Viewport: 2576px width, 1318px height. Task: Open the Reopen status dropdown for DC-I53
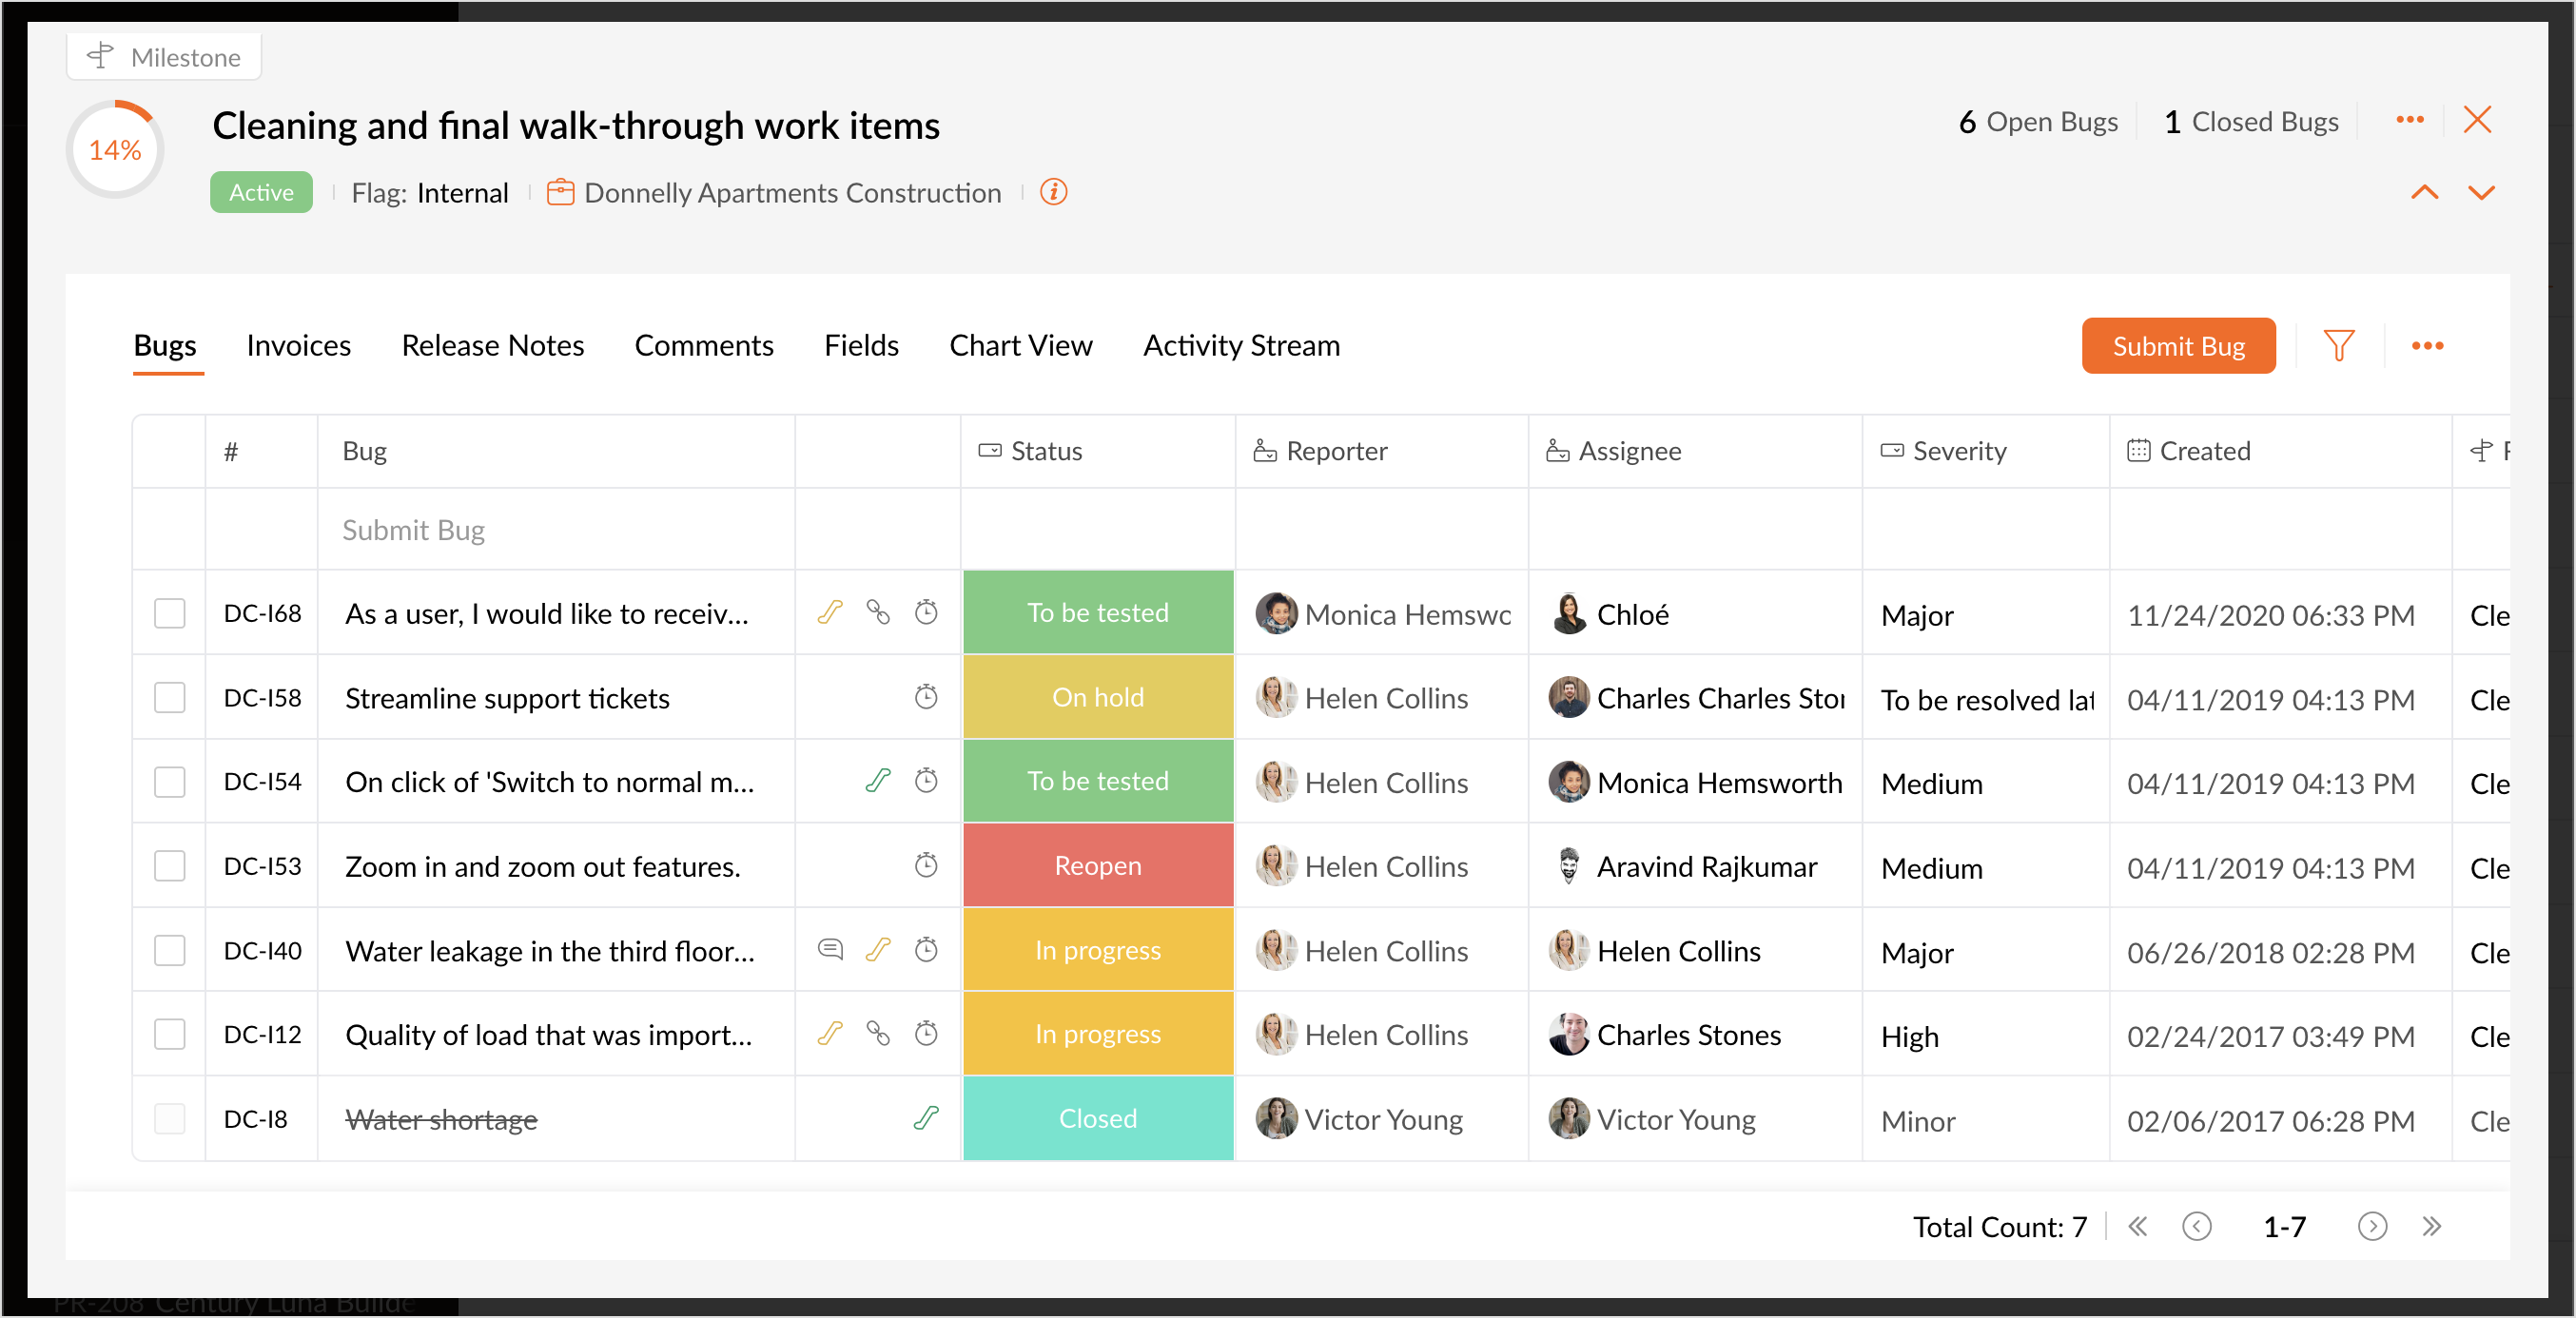pyautogui.click(x=1097, y=866)
